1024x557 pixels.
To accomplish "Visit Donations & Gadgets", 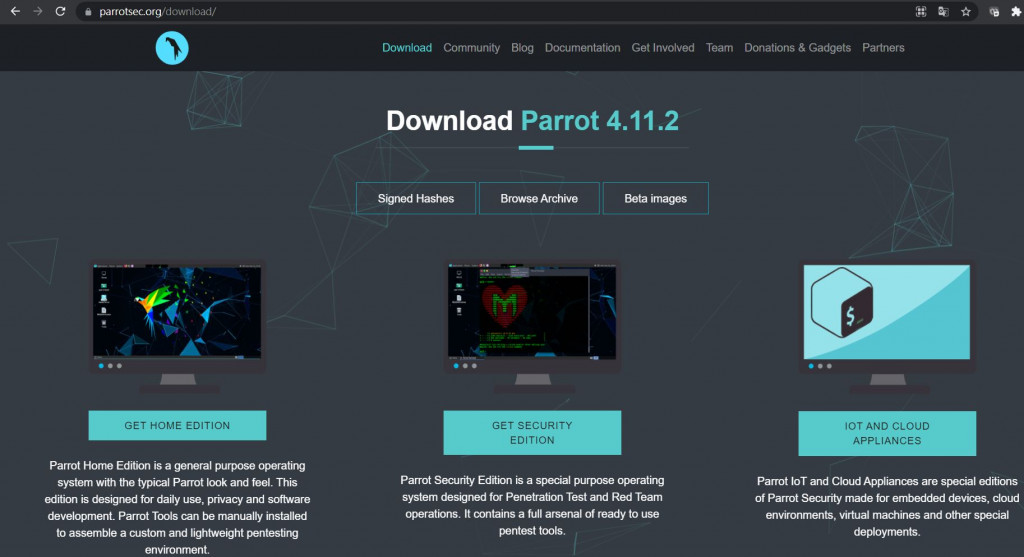I will pos(797,48).
